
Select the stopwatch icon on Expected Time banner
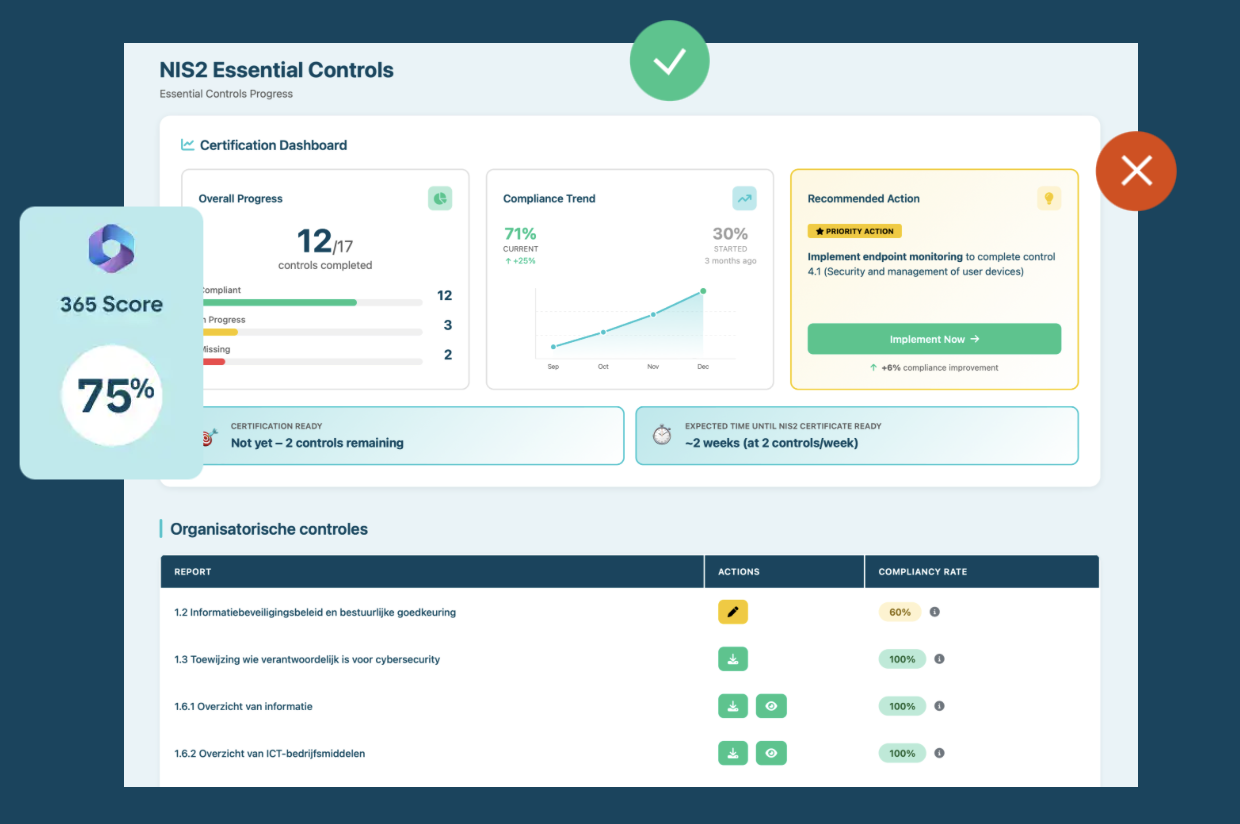[x=661, y=434]
